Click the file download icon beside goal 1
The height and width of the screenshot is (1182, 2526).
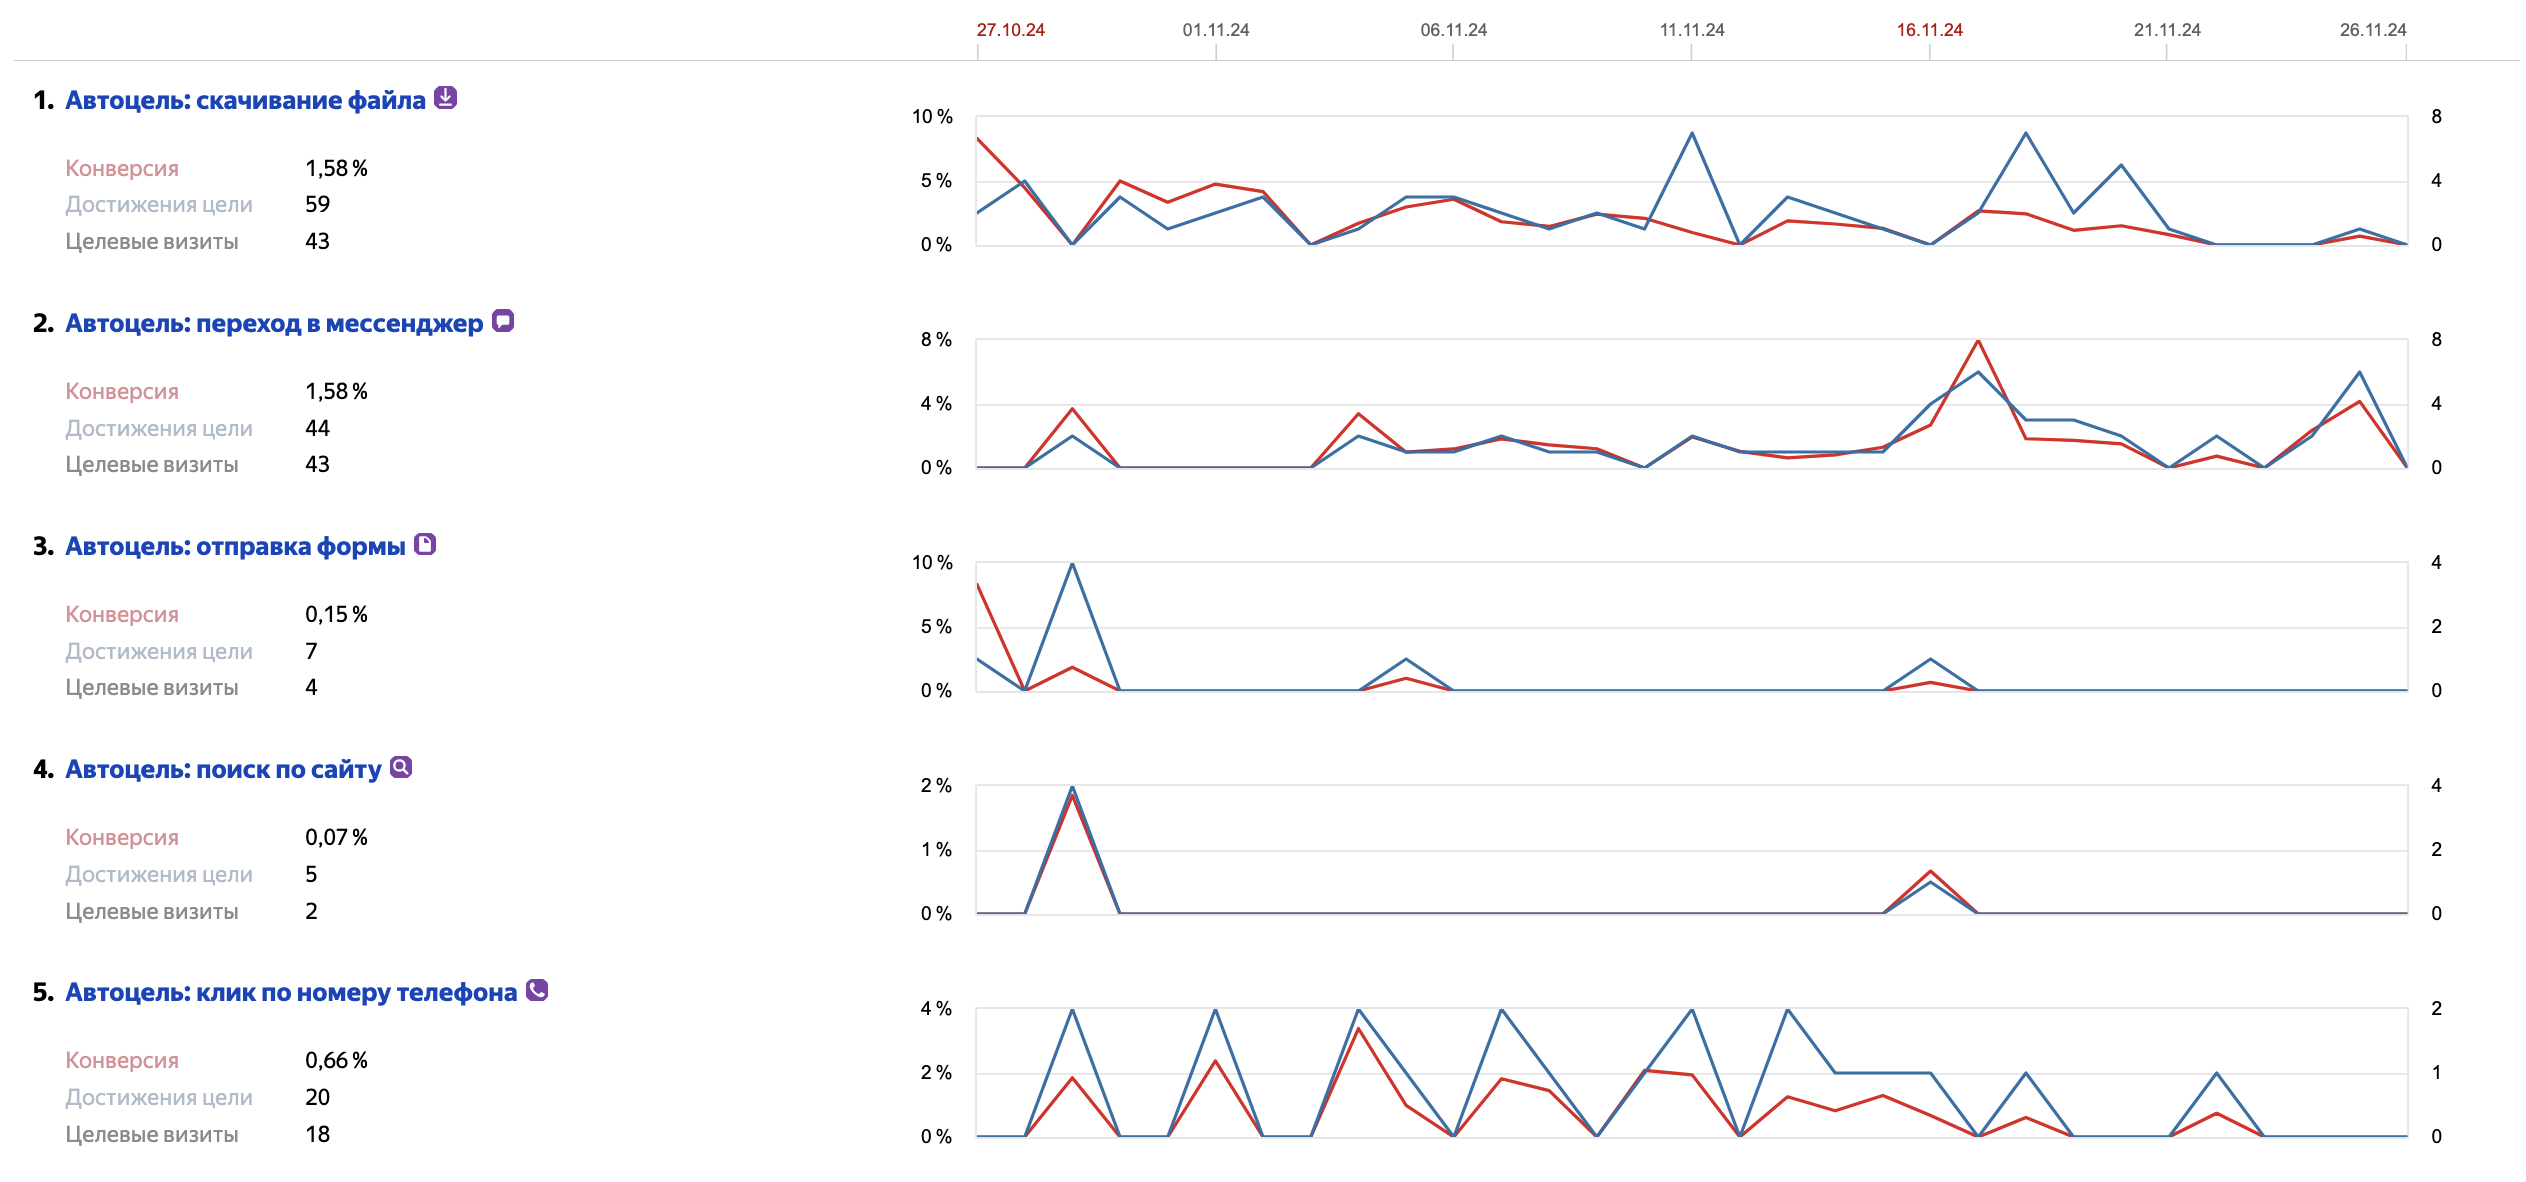[446, 98]
